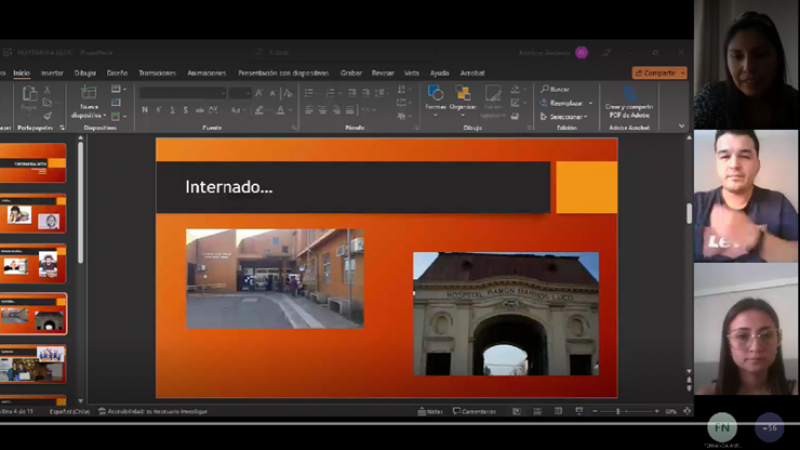Viewport: 800px width, 450px height.
Task: Click the Nueva diapositiva icon
Action: (89, 94)
